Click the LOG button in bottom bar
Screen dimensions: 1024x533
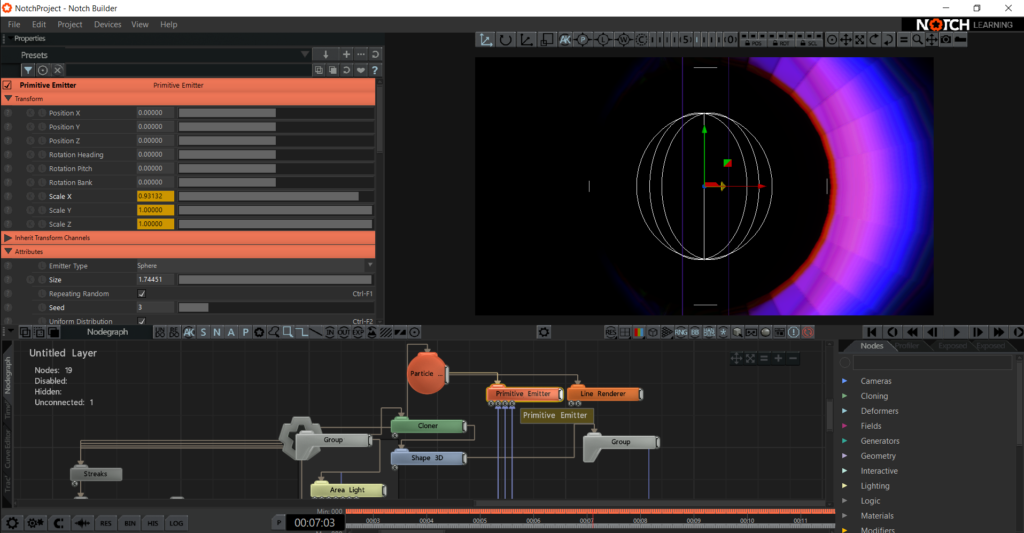click(x=176, y=523)
